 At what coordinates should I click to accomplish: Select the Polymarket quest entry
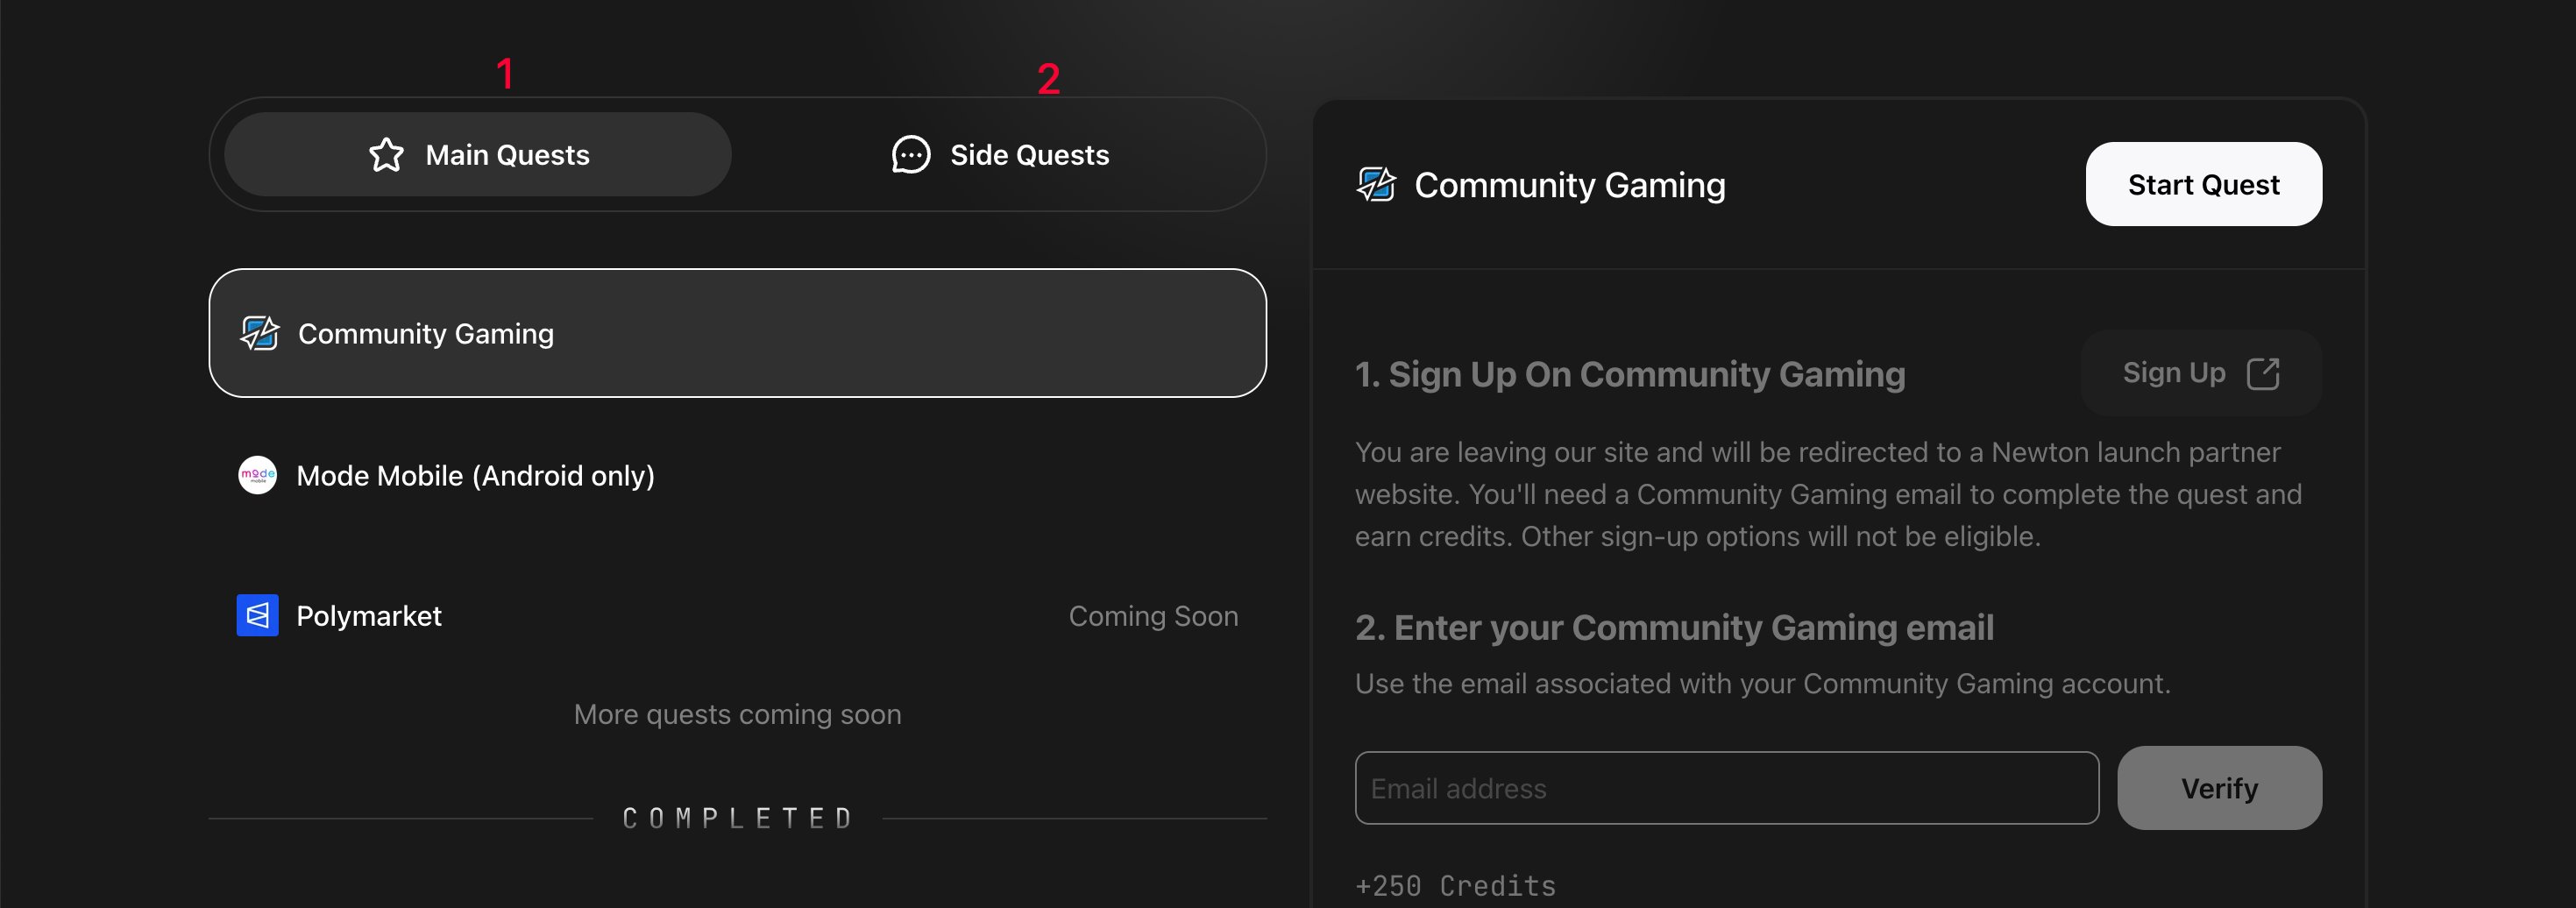tap(737, 615)
